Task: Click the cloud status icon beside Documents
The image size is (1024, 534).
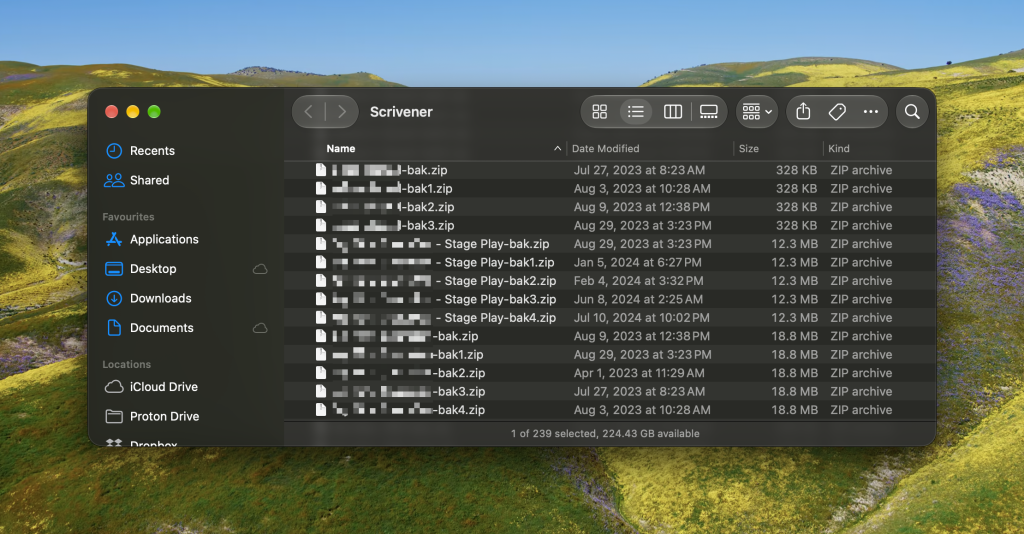Action: coord(260,328)
